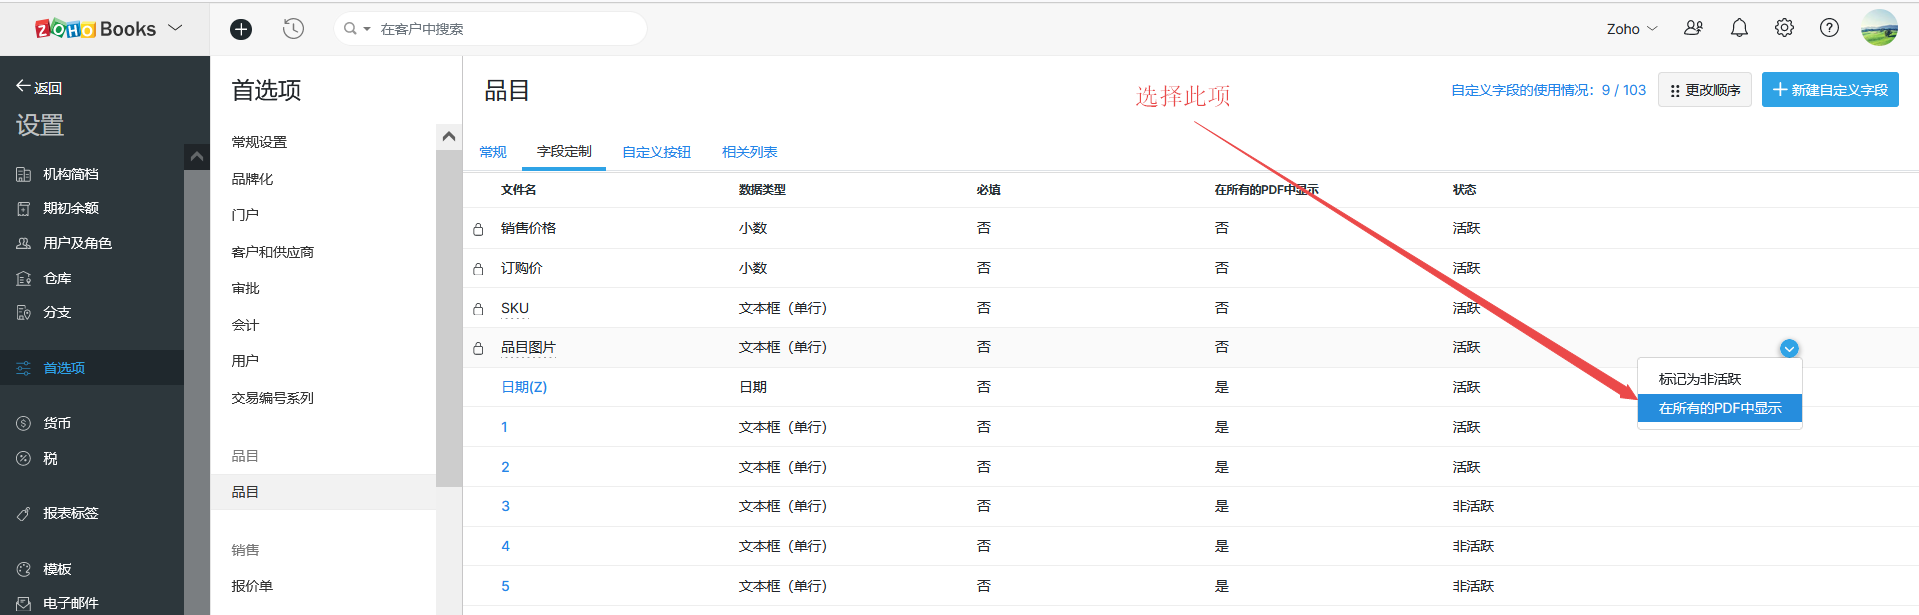Image resolution: width=1919 pixels, height=615 pixels.
Task: Click the settings gear icon
Action: click(1784, 28)
